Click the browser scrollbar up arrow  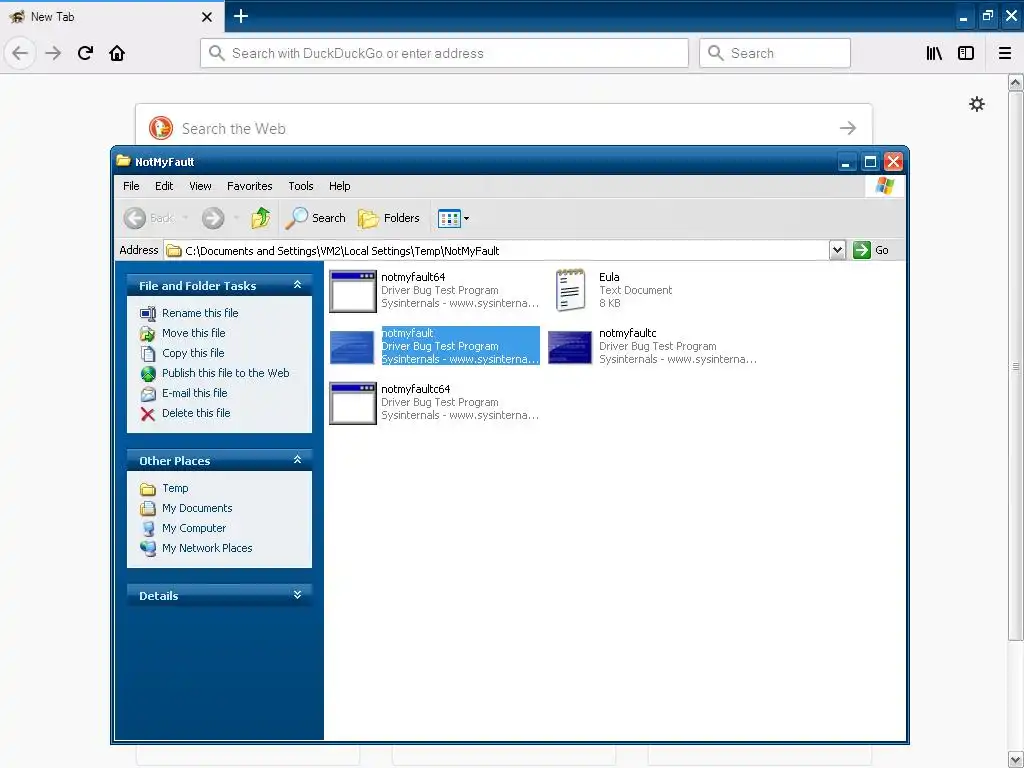point(1016,82)
